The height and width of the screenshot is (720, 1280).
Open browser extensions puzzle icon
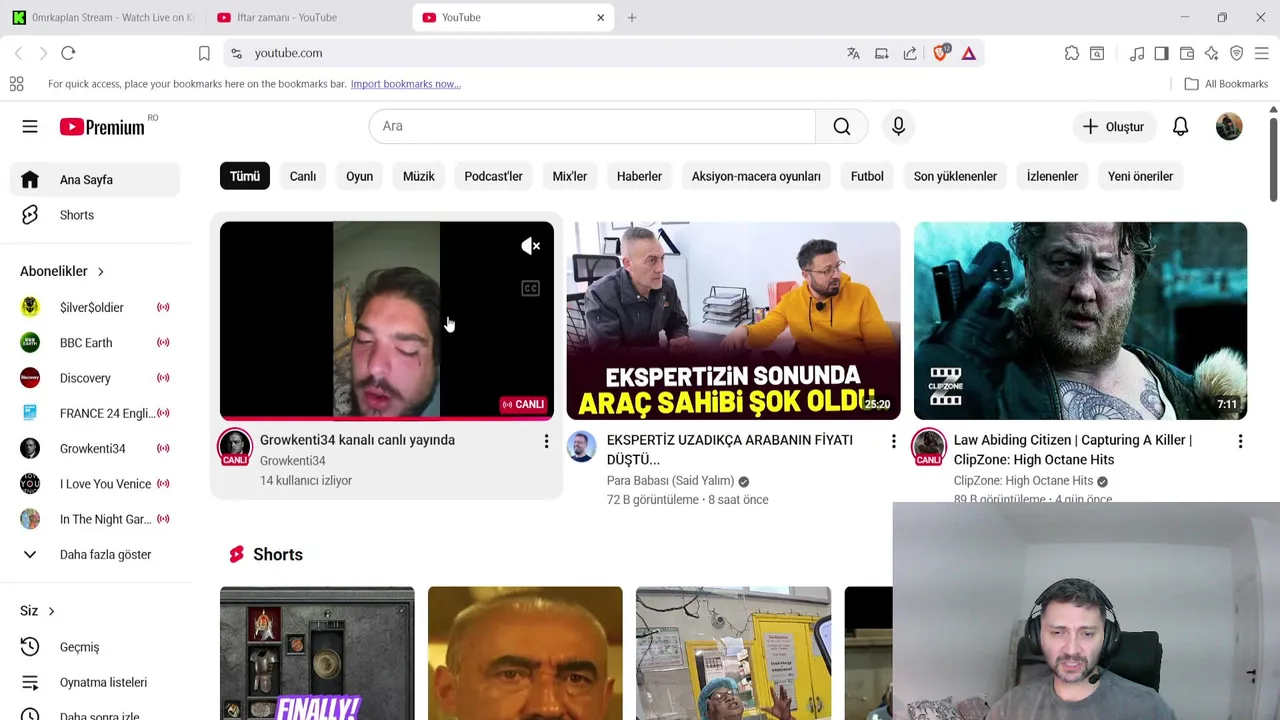click(x=1072, y=53)
